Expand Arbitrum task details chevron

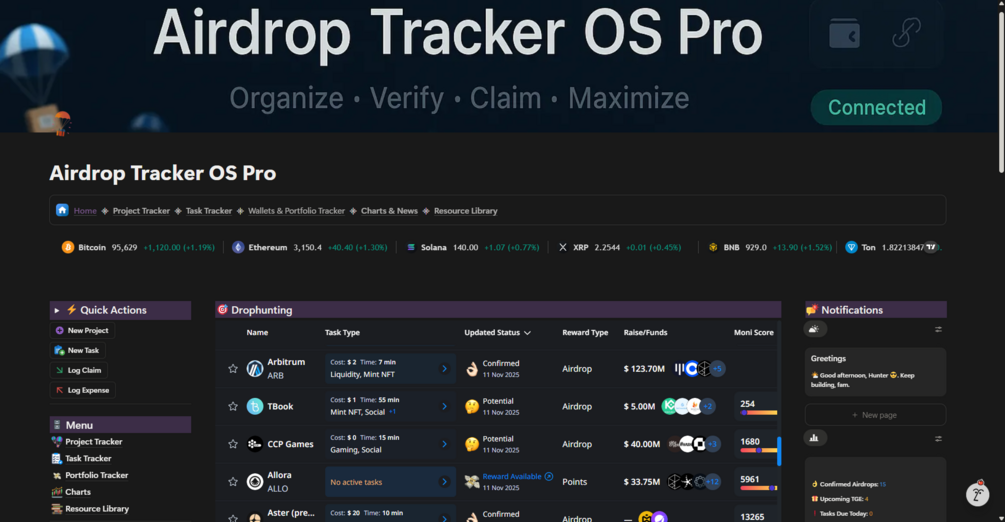(444, 369)
